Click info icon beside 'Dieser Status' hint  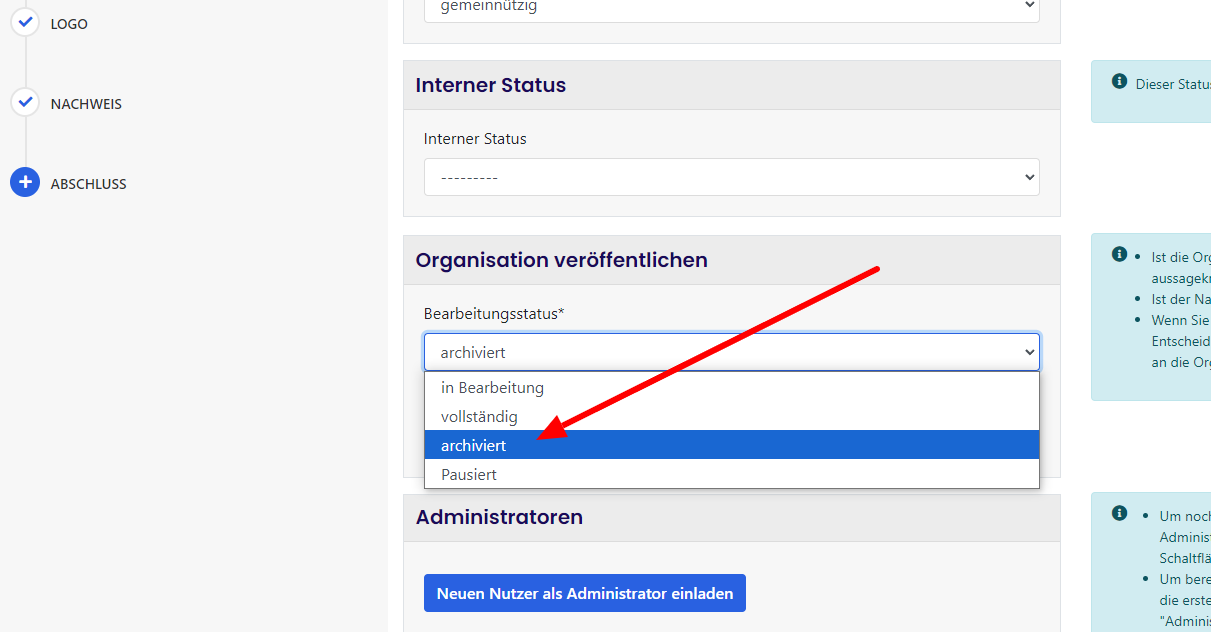[1119, 82]
